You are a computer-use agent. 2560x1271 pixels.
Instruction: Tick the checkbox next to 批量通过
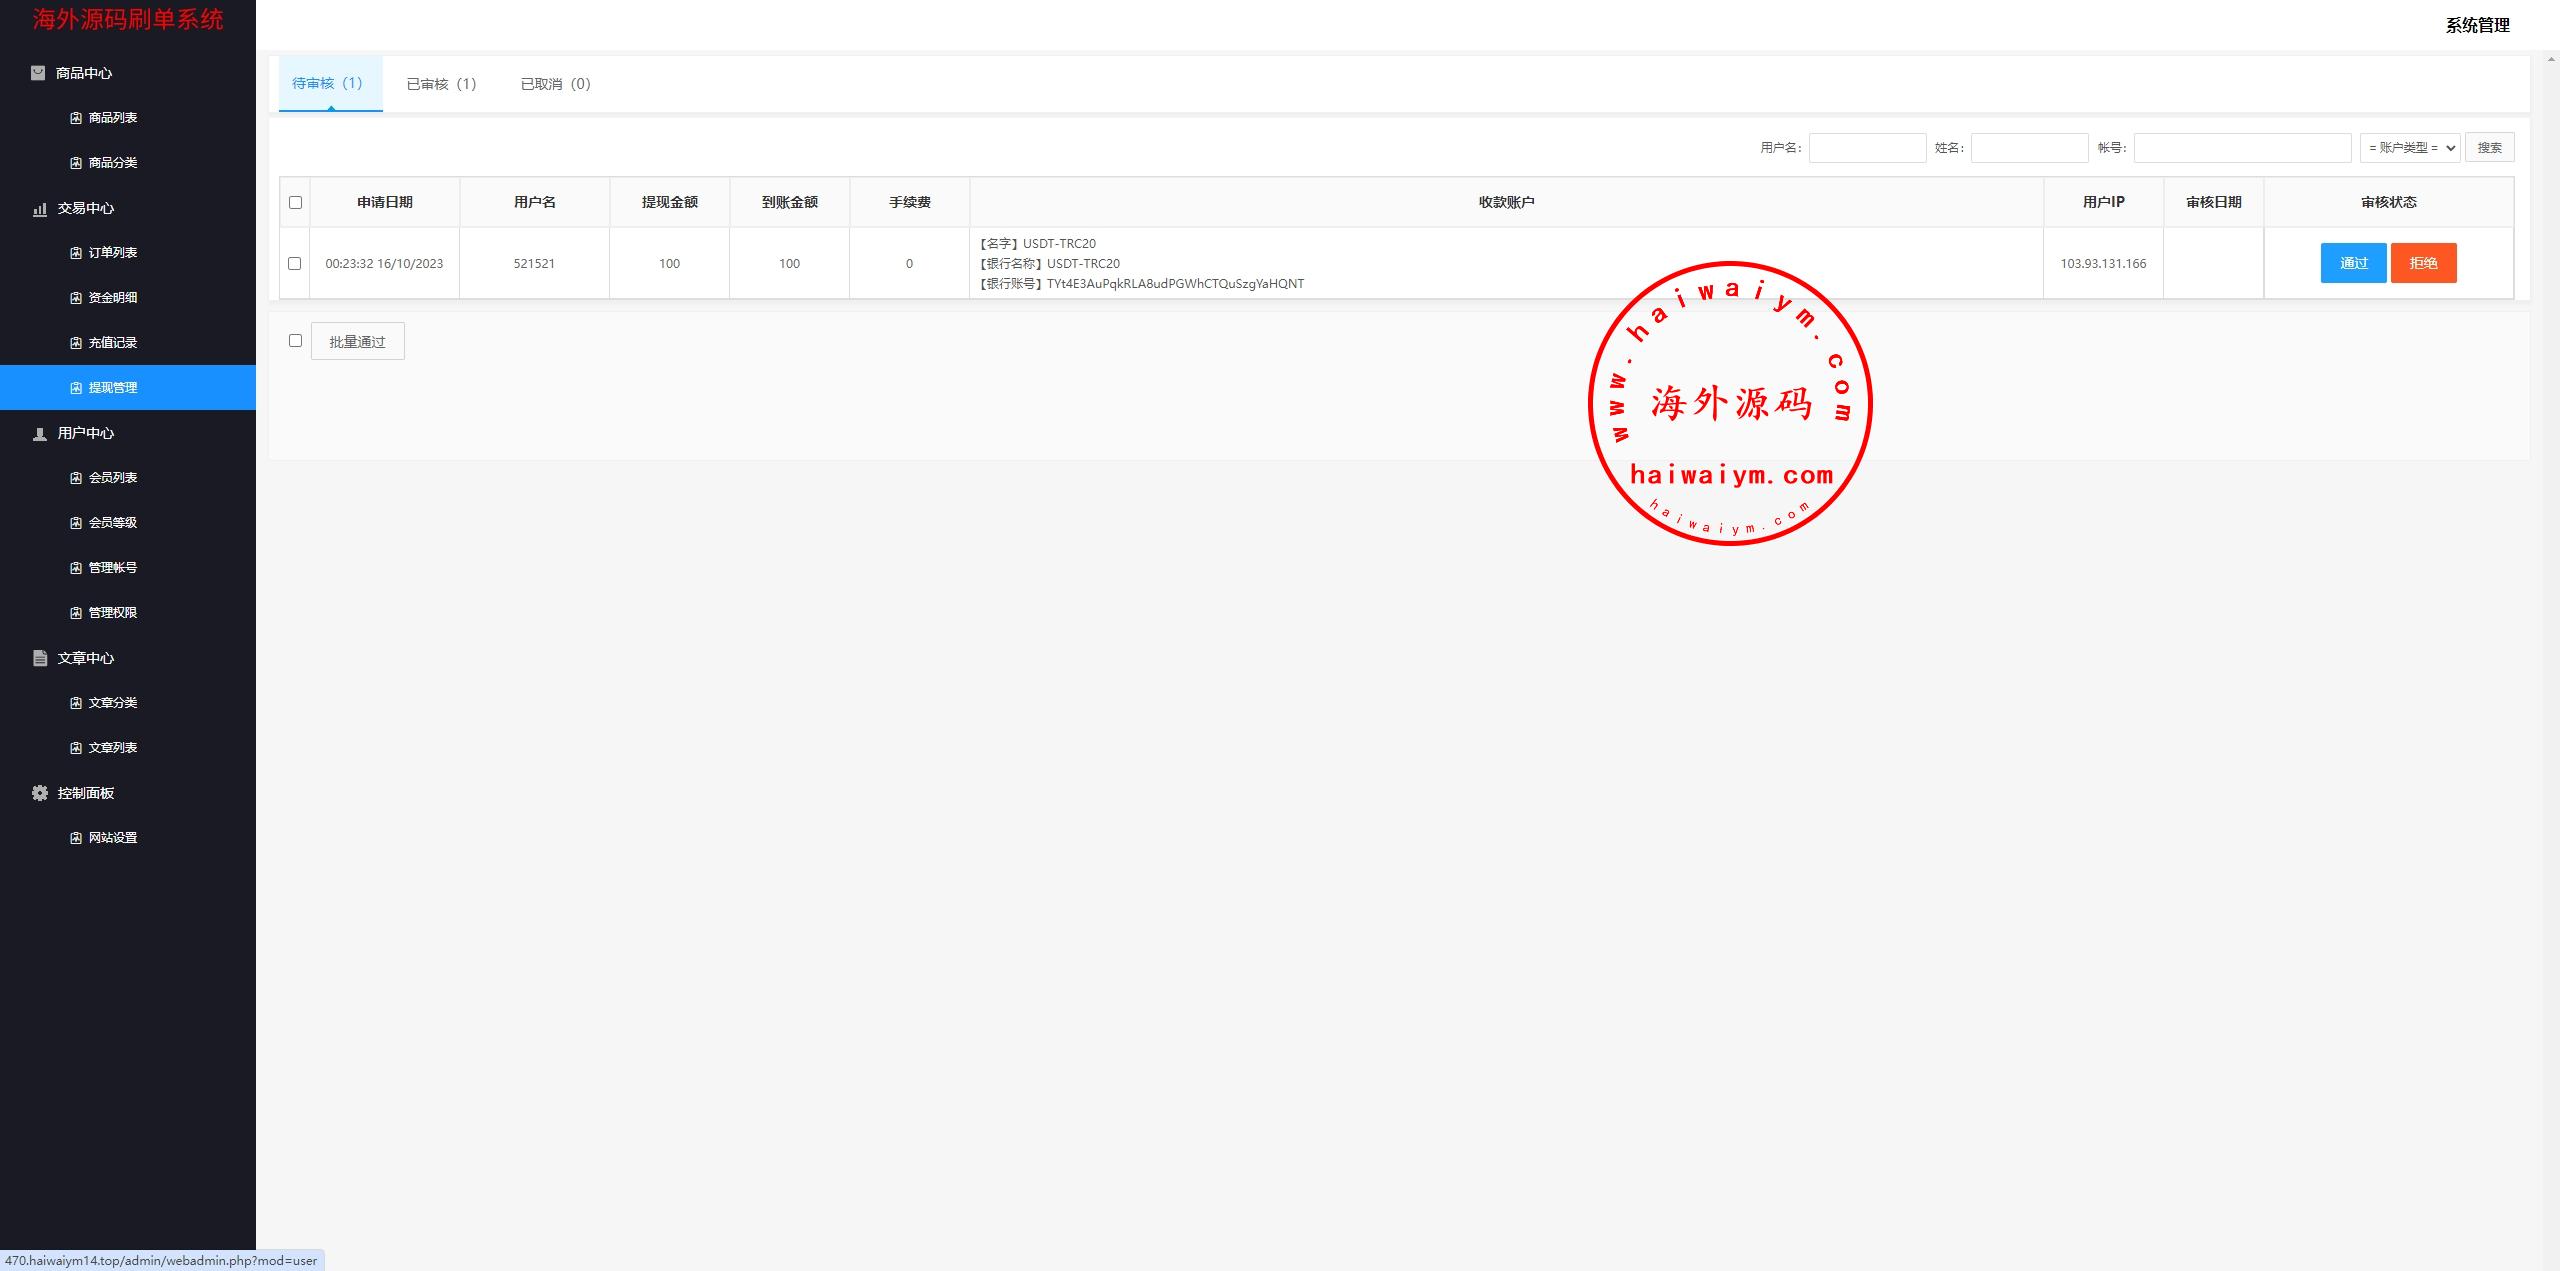295,341
